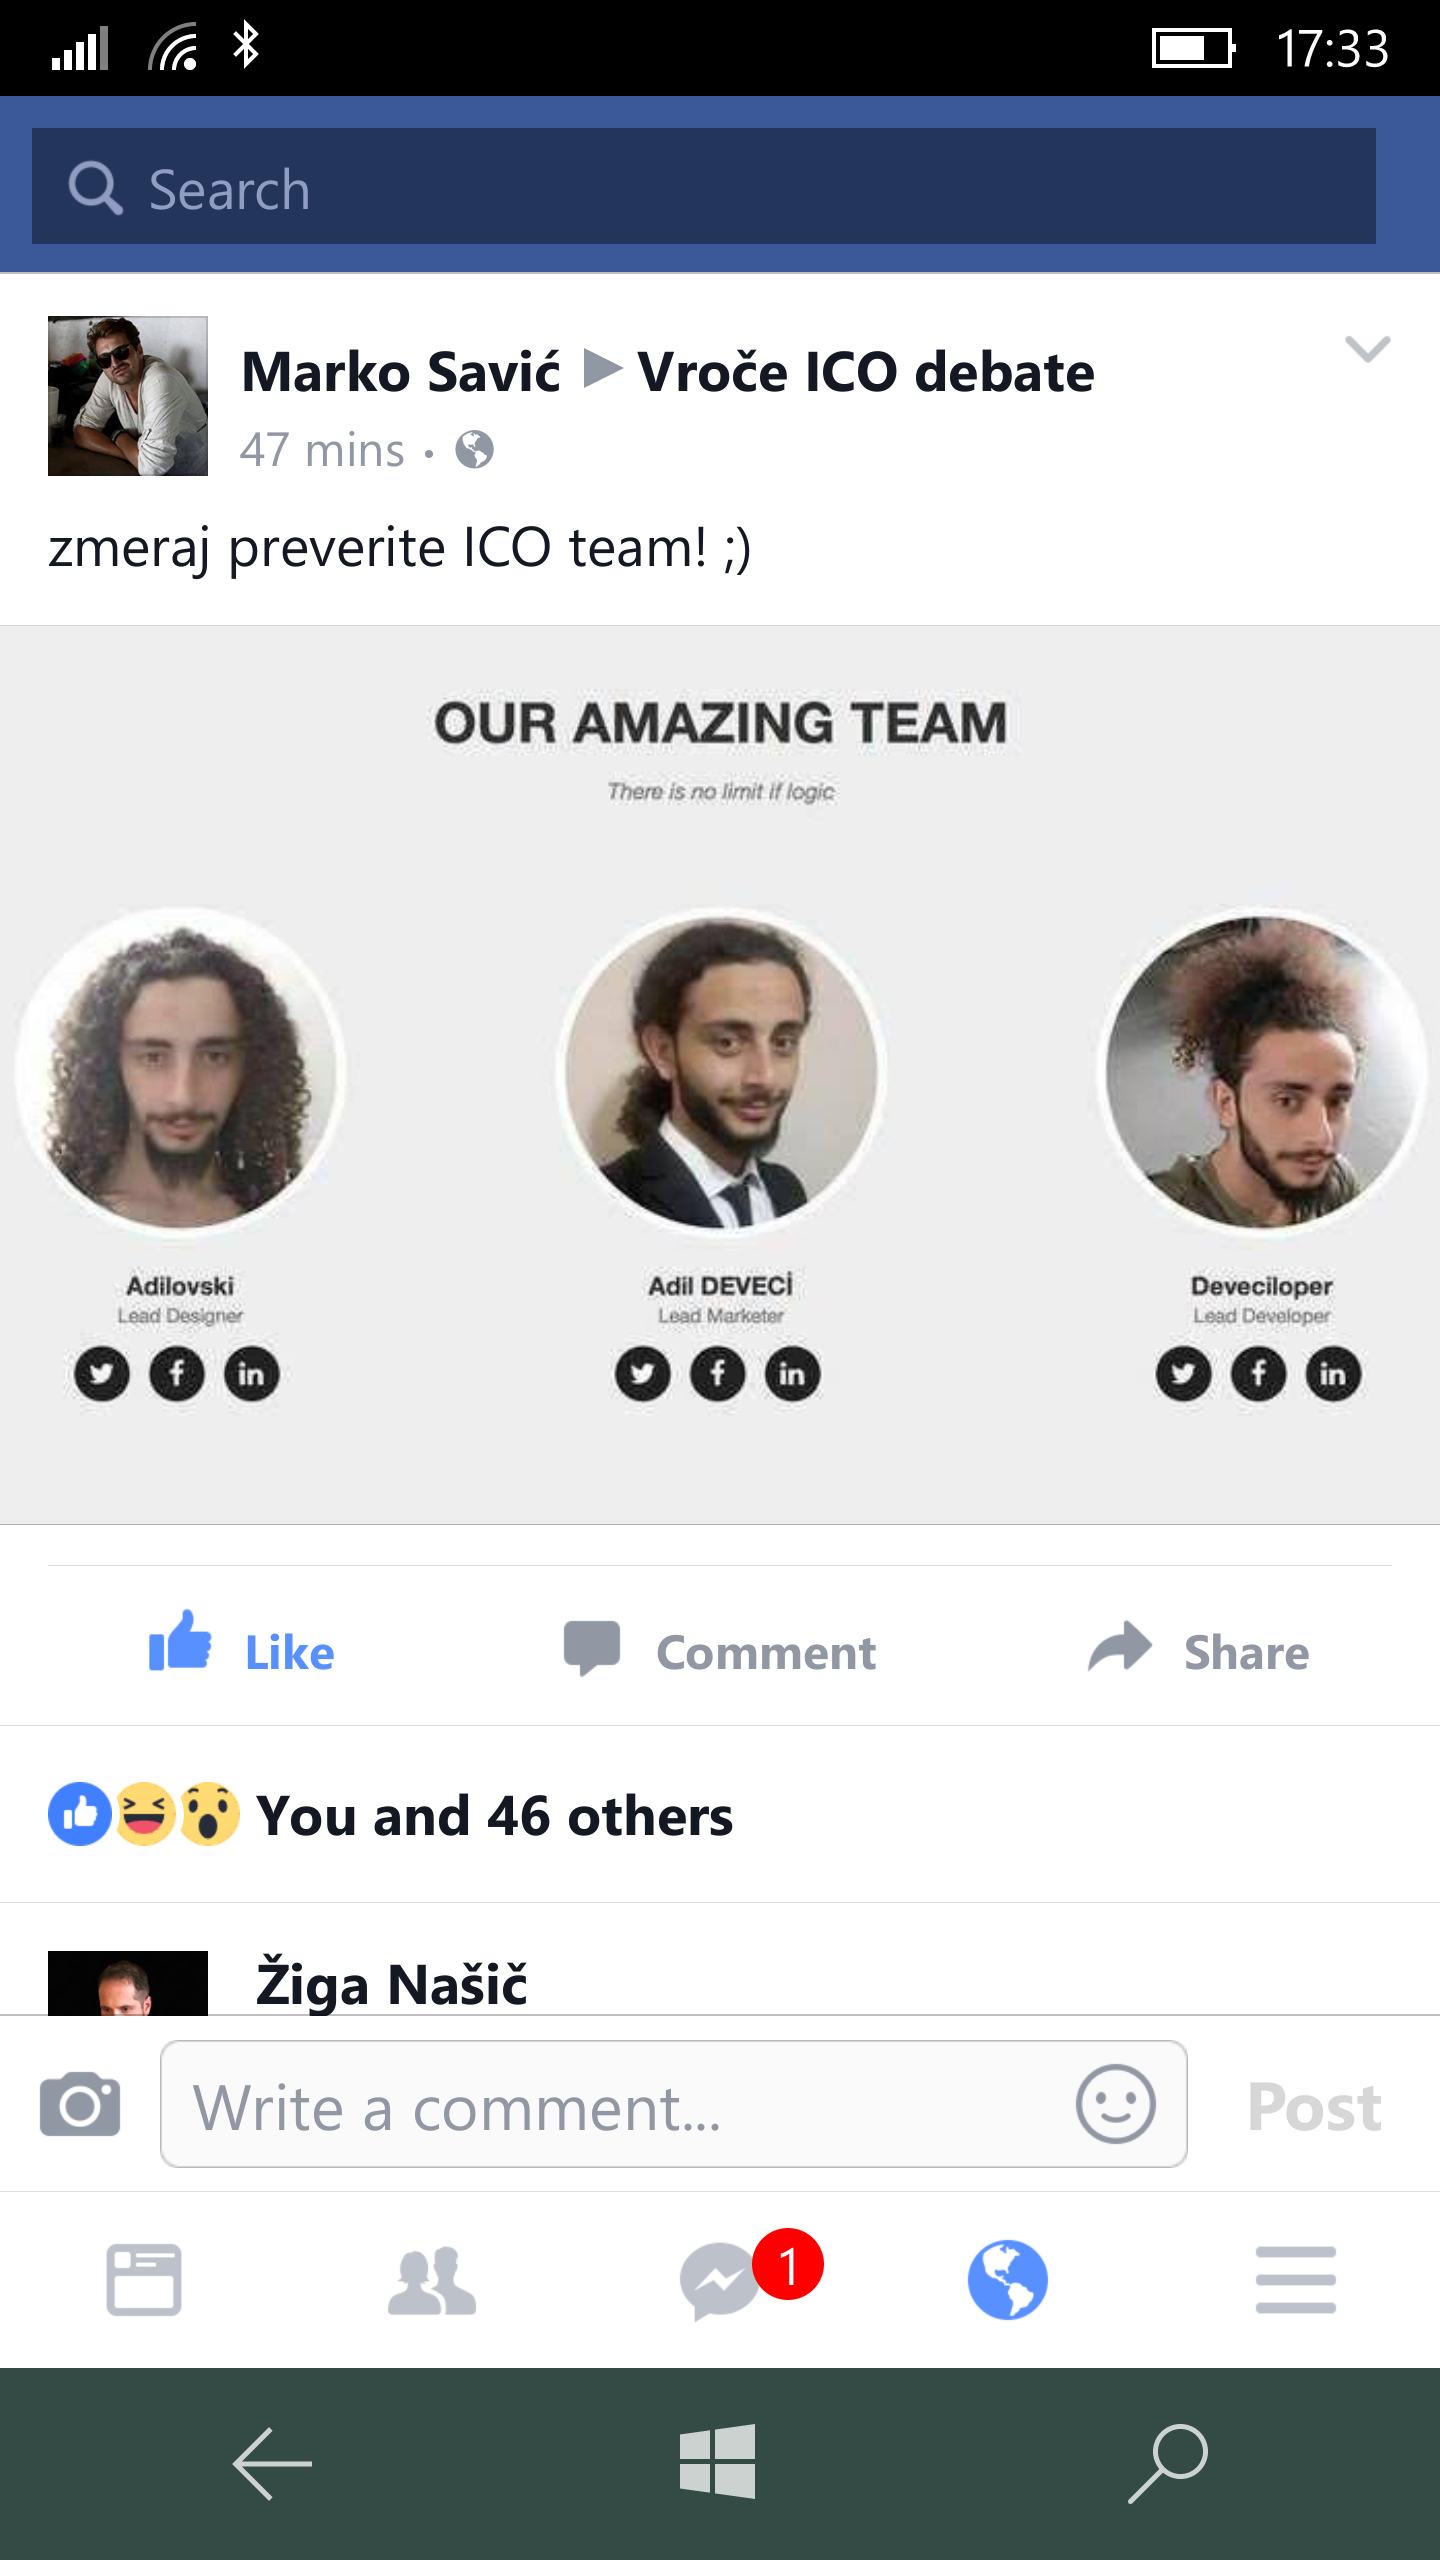
Task: View the You and 46 others reactions
Action: [x=390, y=1814]
